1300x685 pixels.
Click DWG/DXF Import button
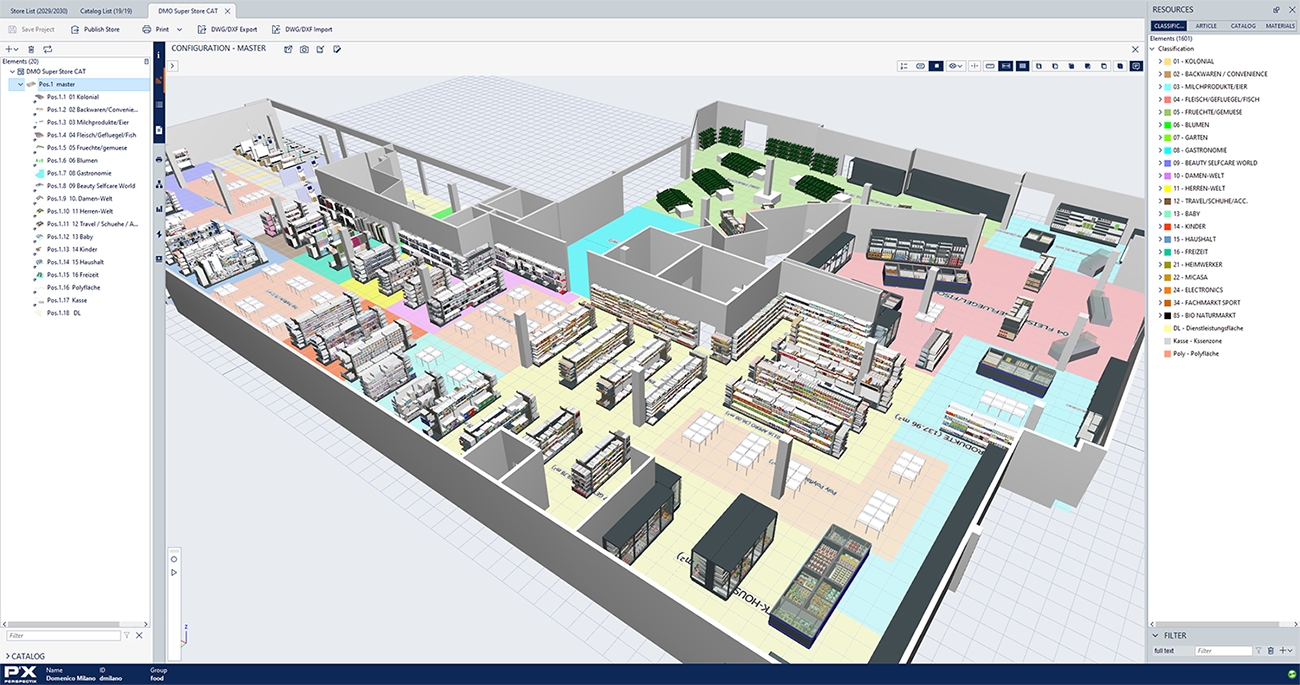pos(302,30)
